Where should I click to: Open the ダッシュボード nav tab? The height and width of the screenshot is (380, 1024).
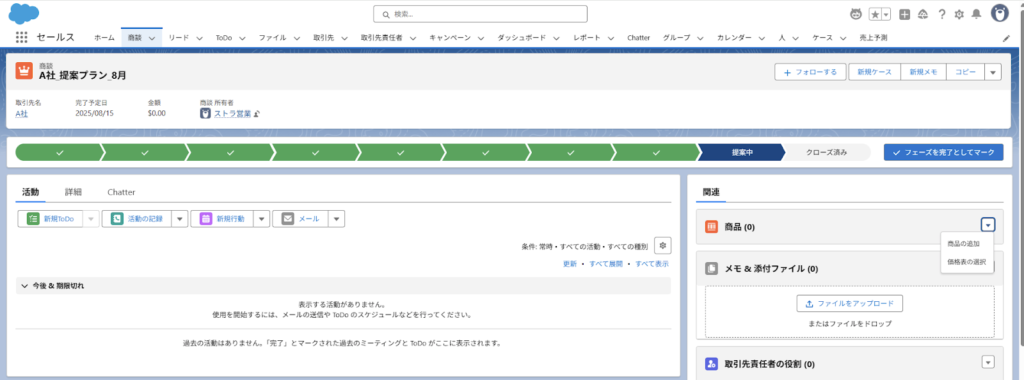click(521, 38)
